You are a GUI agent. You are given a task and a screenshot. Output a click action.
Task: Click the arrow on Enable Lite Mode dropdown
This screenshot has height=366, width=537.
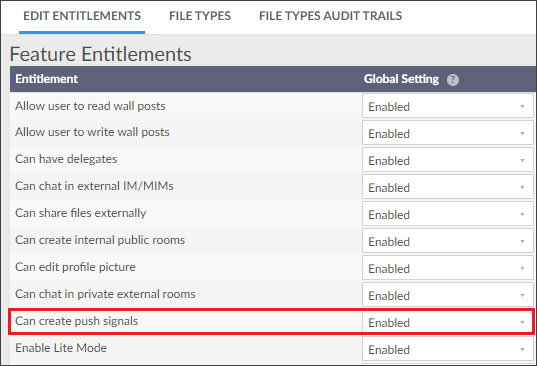pyautogui.click(x=522, y=350)
